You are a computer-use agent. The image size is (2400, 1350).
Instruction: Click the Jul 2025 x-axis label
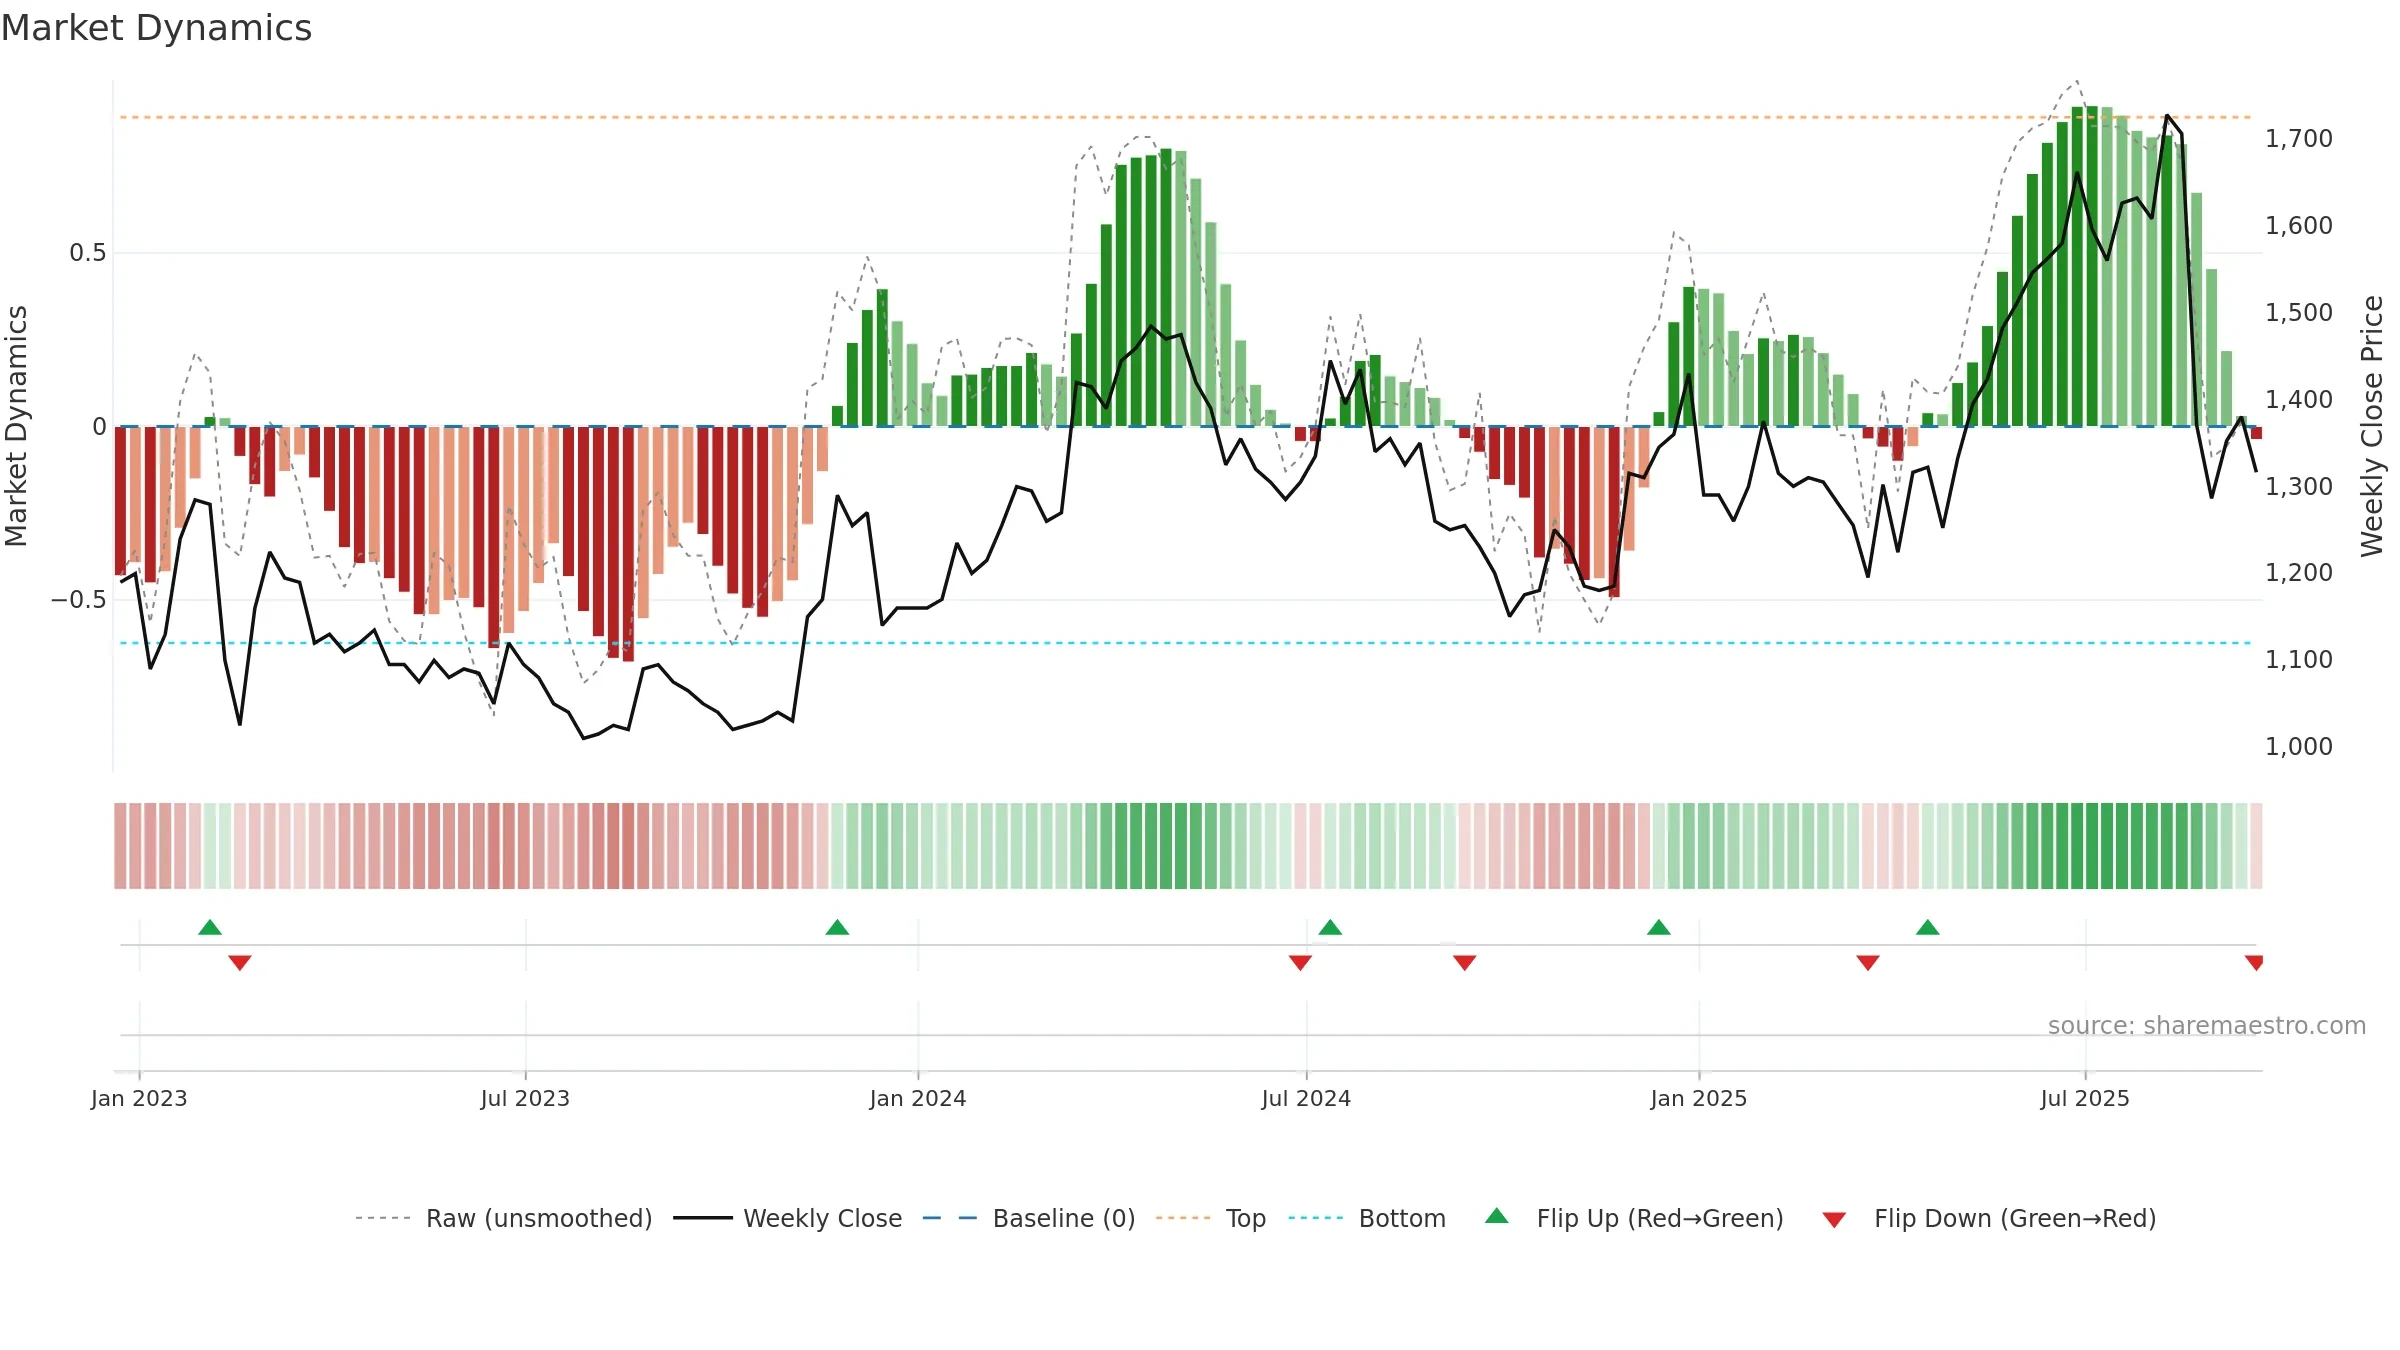pos(2085,1098)
